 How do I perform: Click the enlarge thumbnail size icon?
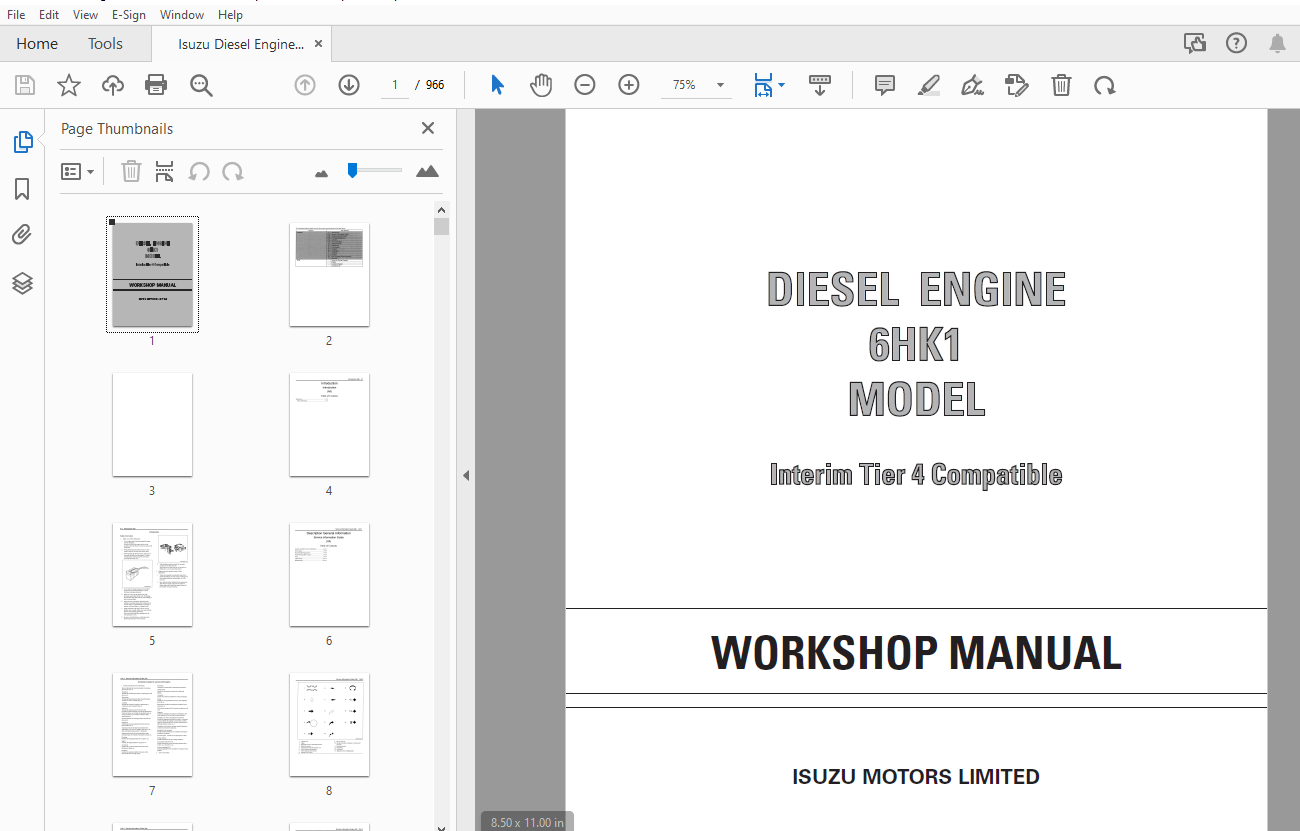(x=427, y=171)
